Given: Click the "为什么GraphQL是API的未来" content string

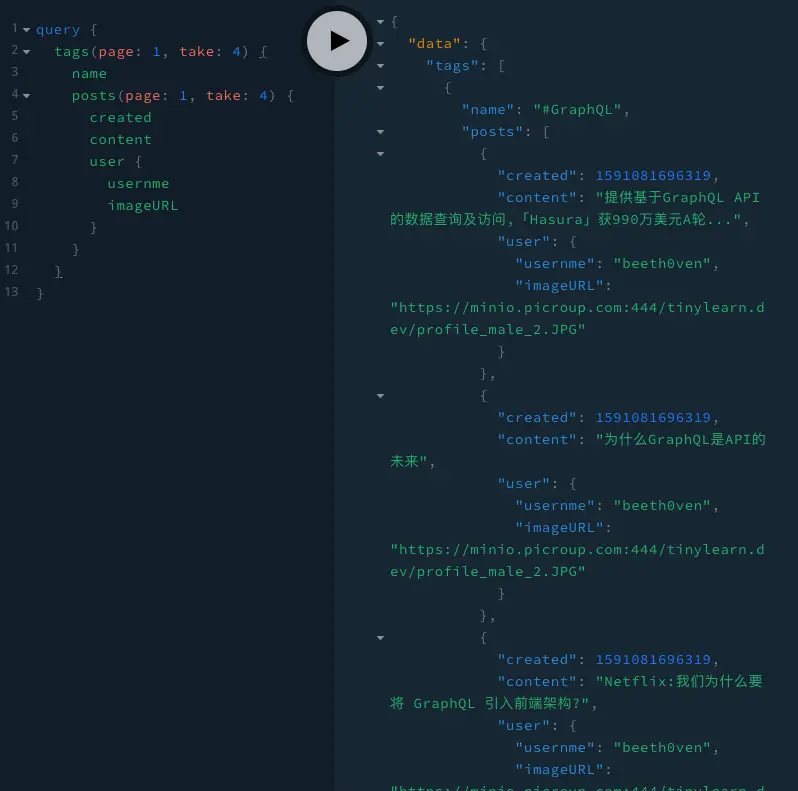Looking at the screenshot, I should pyautogui.click(x=578, y=450).
